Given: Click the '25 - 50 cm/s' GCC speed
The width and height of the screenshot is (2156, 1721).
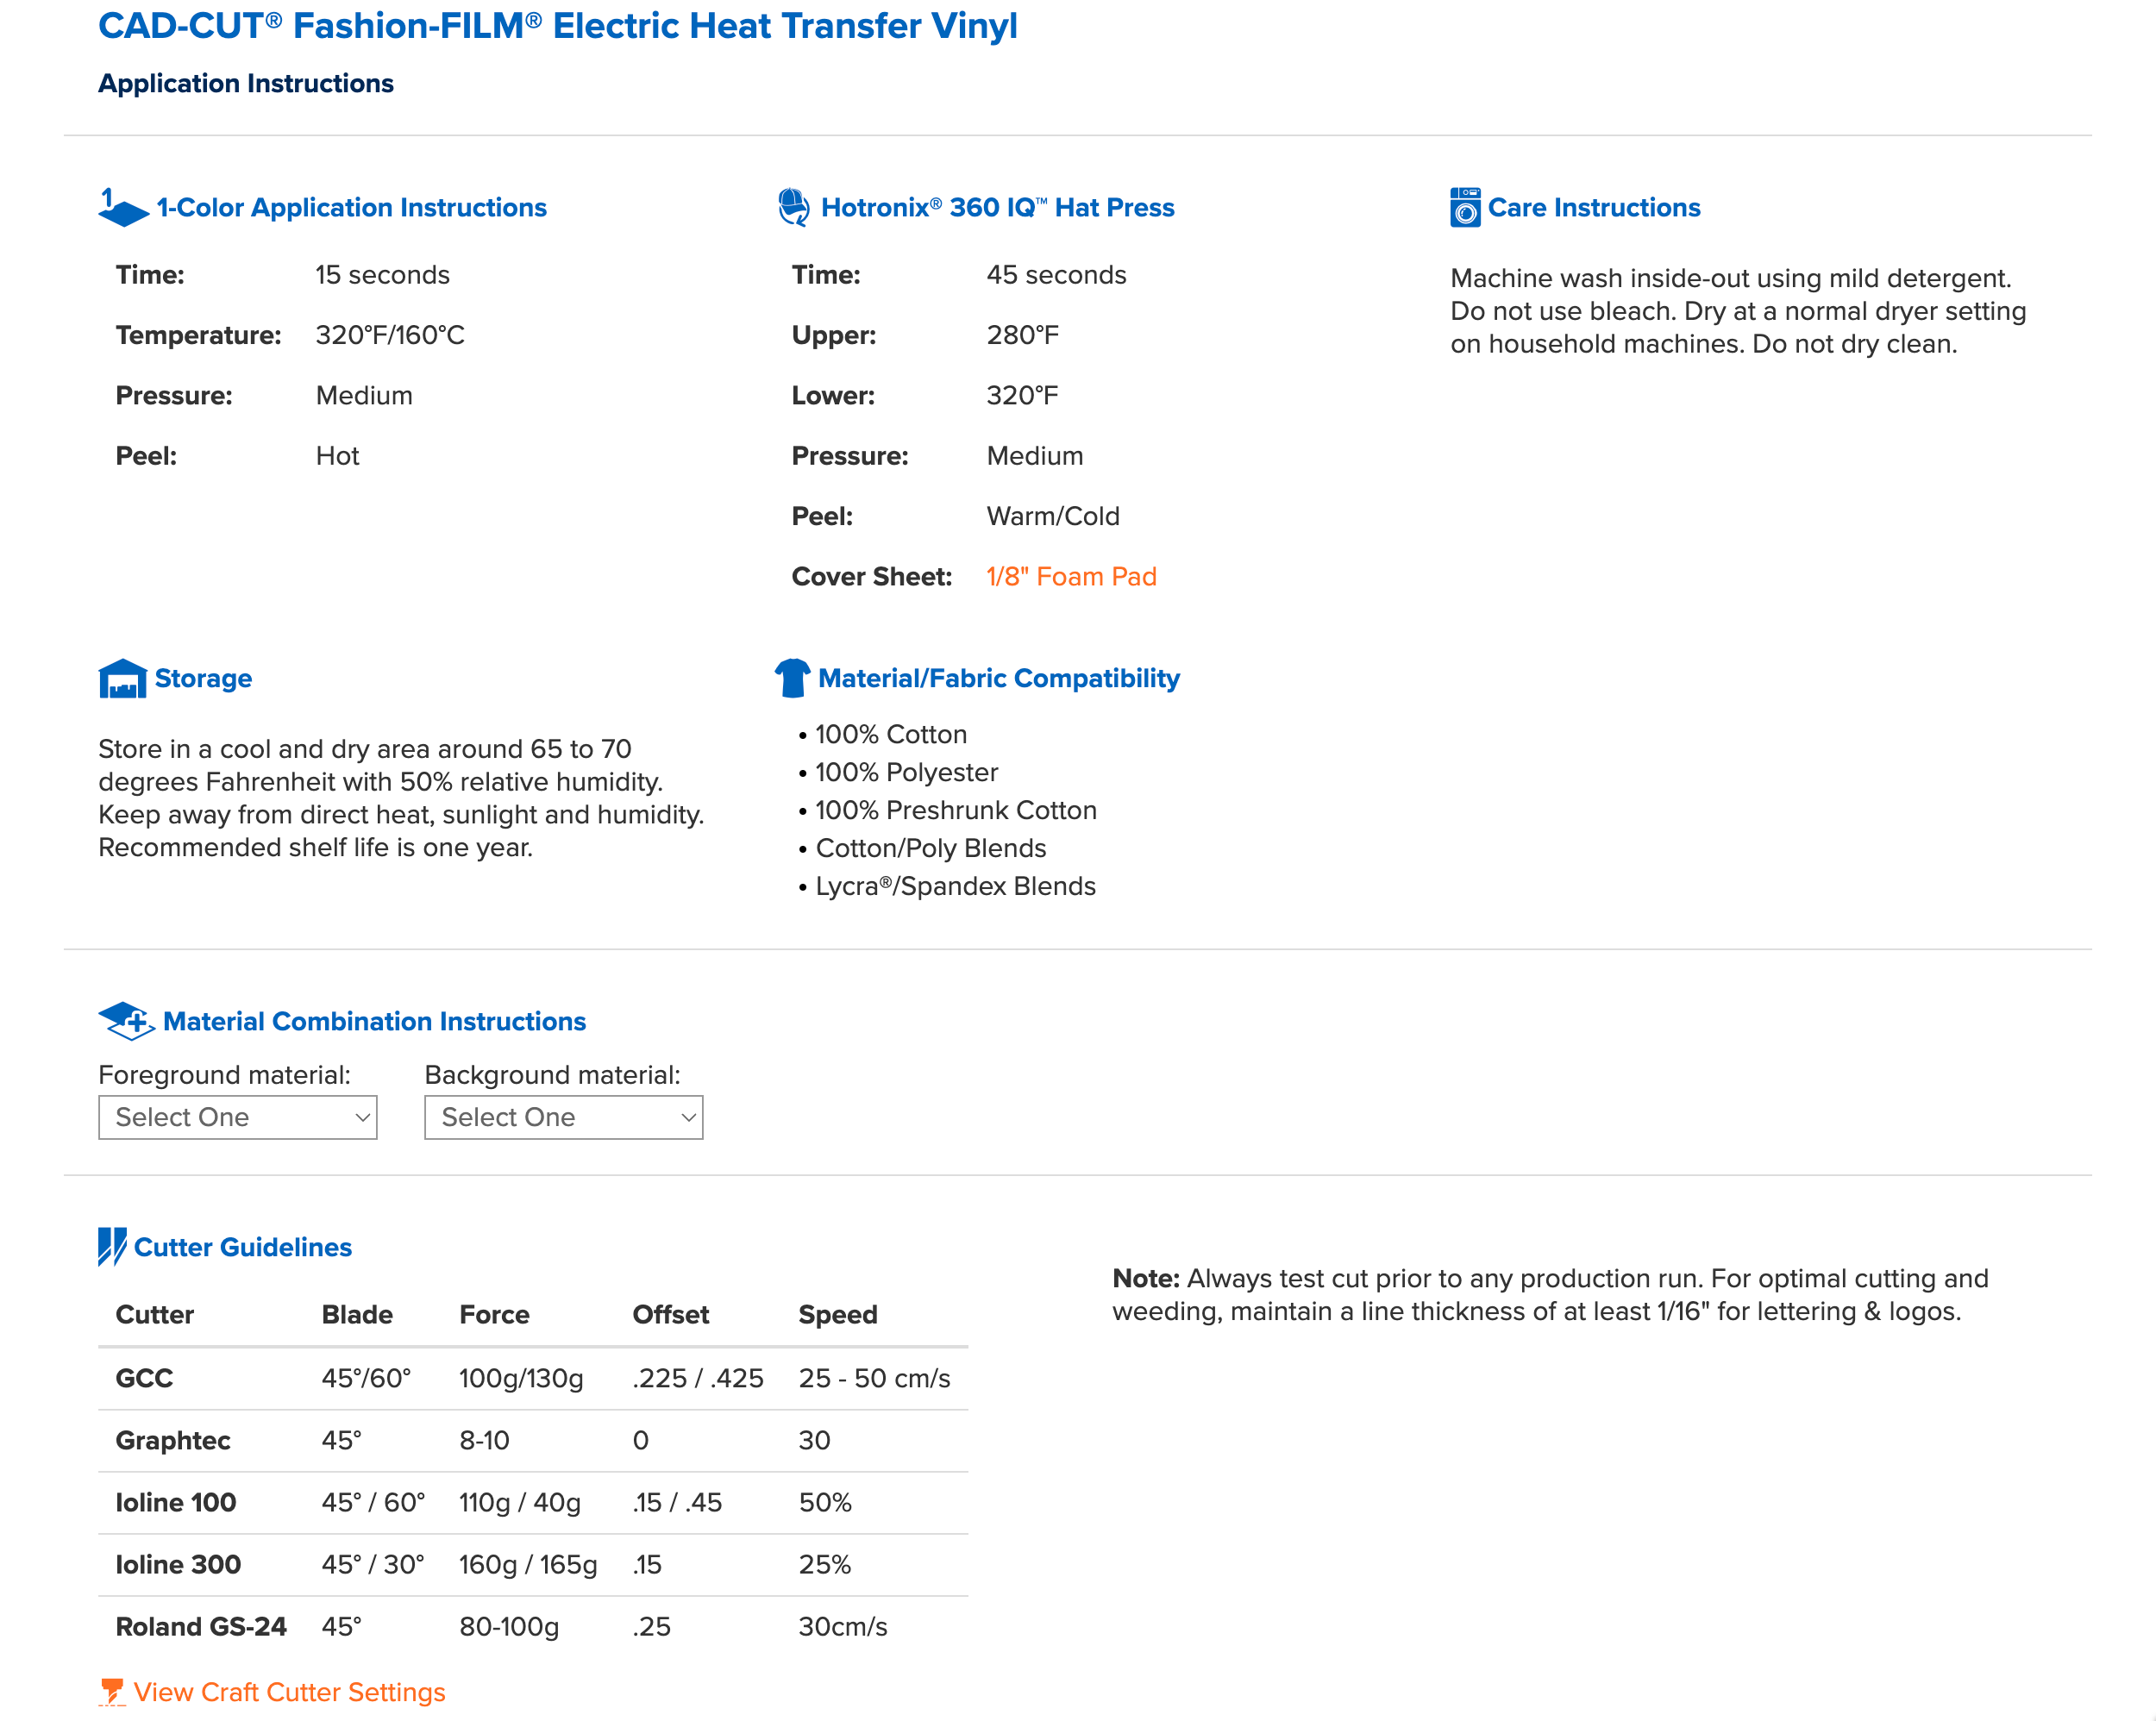Looking at the screenshot, I should pos(874,1378).
